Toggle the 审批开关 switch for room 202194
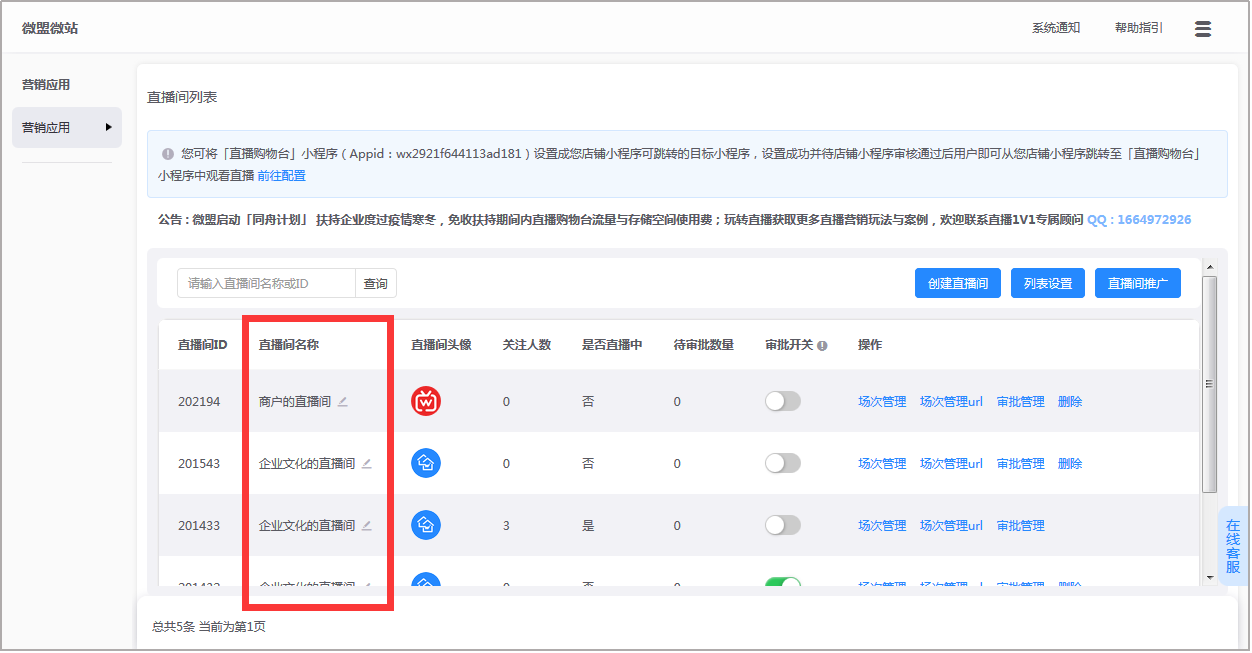This screenshot has height=653, width=1252. 782,401
